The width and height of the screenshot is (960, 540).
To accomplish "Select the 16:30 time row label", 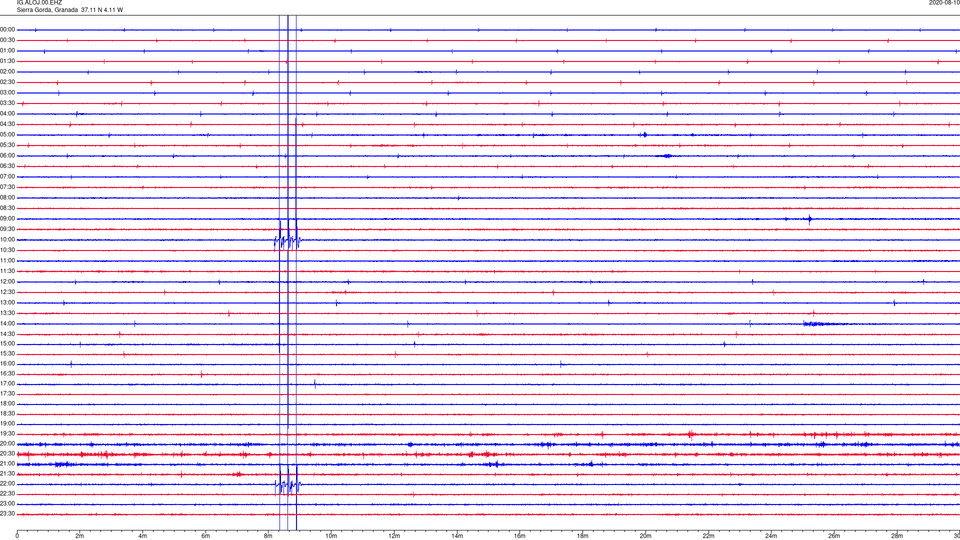I will click(x=8, y=373).
